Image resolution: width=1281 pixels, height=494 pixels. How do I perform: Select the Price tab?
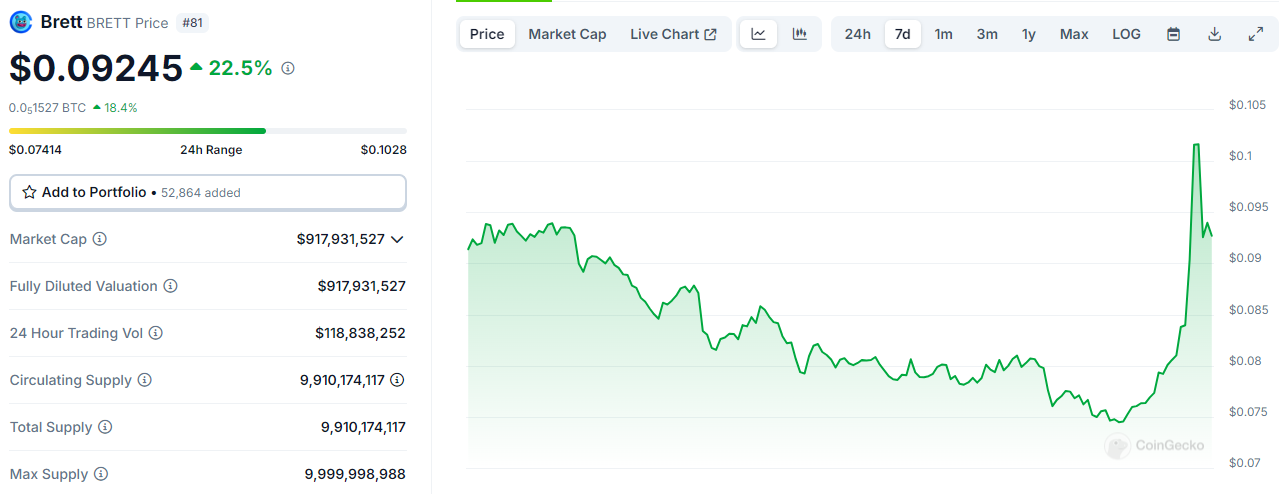click(x=487, y=34)
